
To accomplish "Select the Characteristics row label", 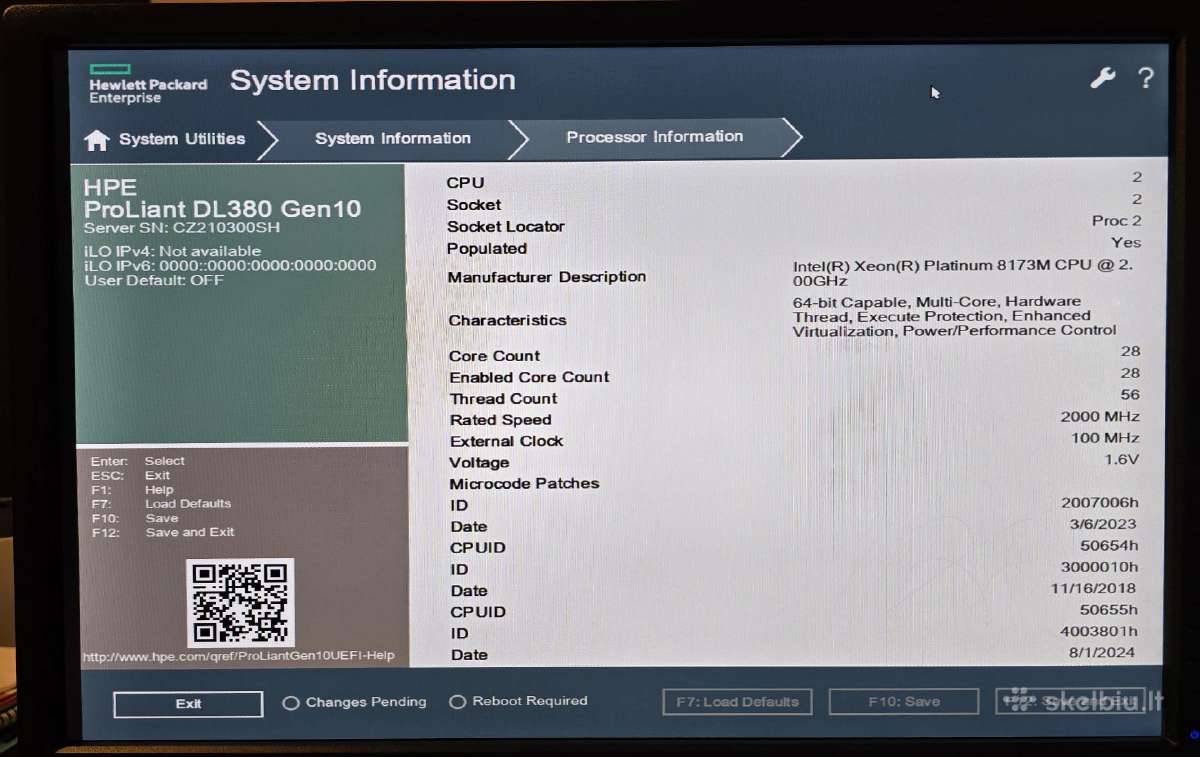I will (x=507, y=320).
